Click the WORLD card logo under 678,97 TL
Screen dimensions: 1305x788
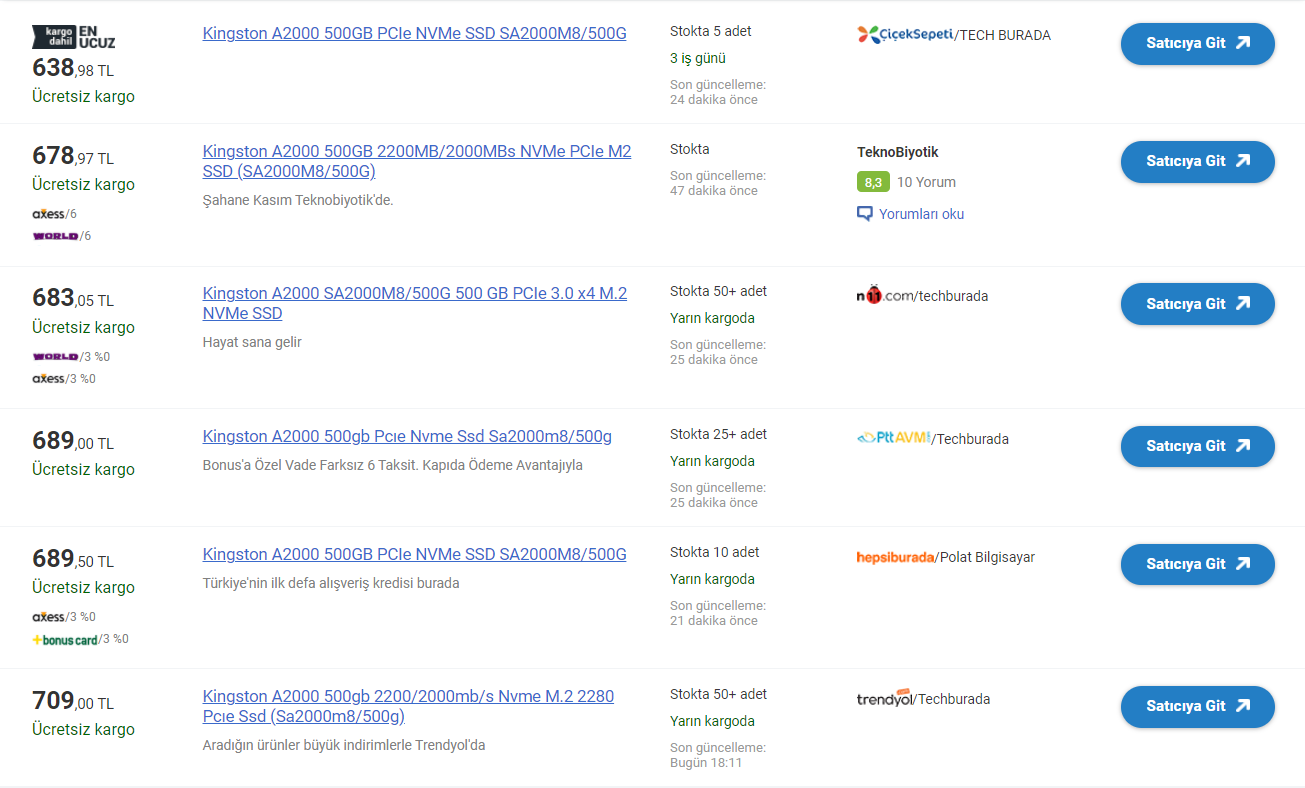(x=55, y=236)
